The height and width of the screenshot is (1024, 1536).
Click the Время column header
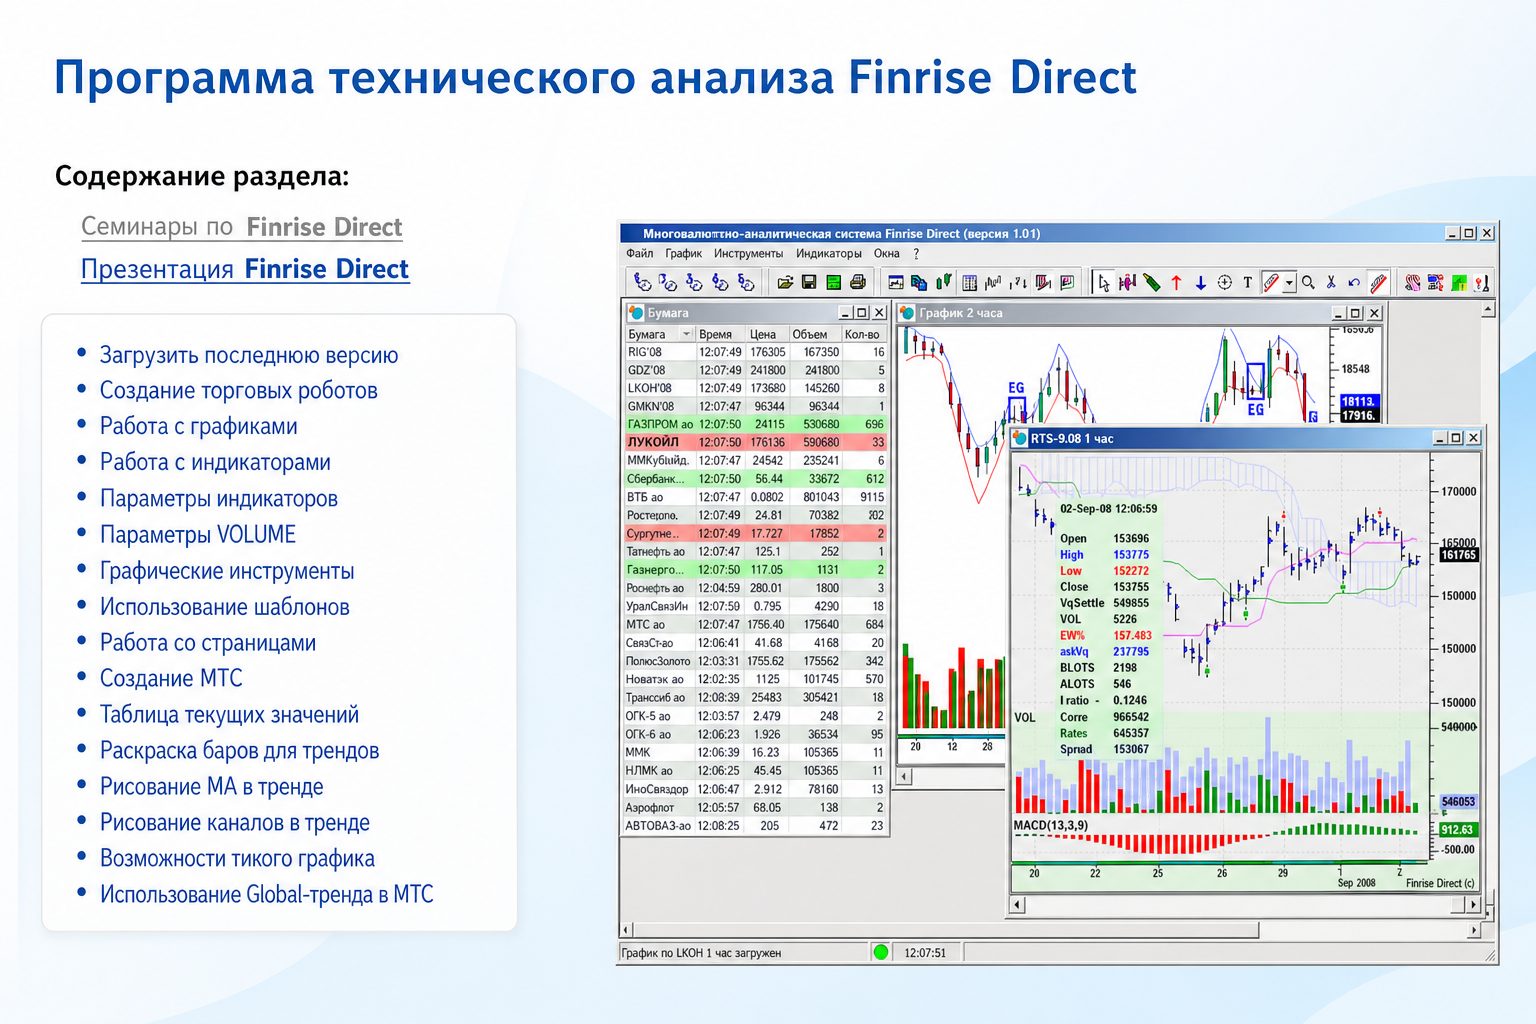pos(720,334)
